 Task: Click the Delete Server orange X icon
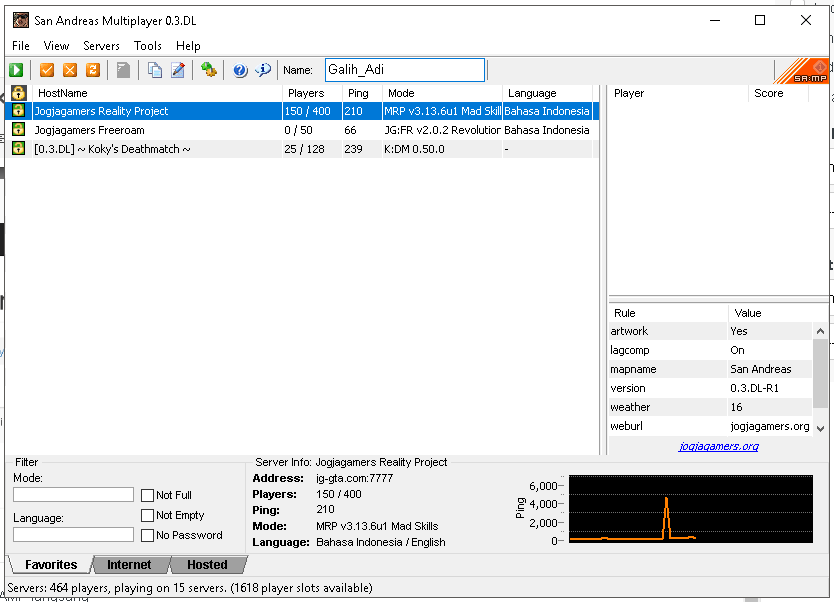pos(70,70)
